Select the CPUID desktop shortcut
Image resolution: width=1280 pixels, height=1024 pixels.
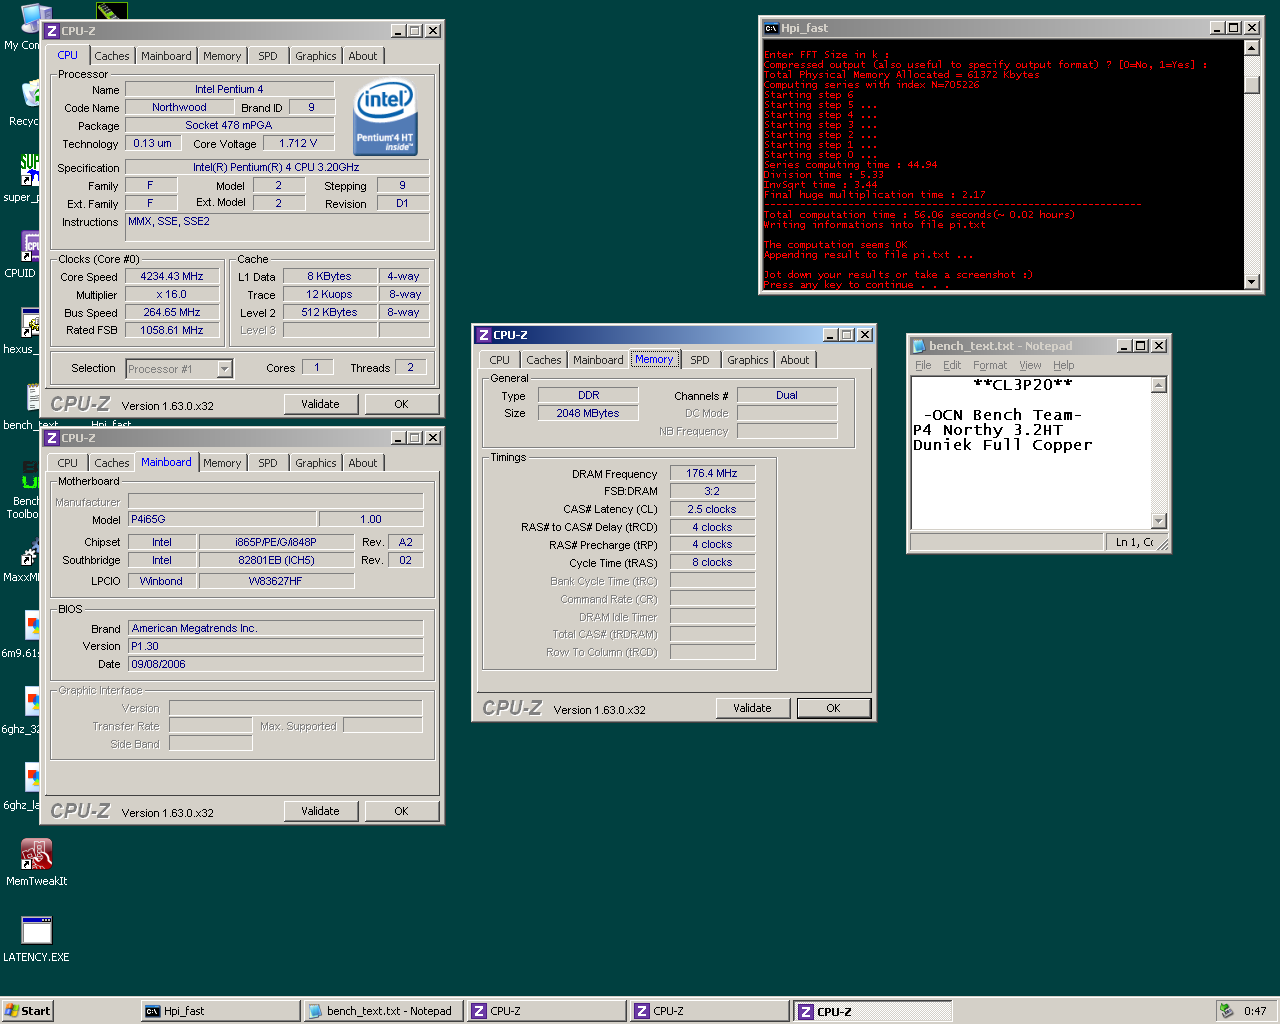[22, 254]
